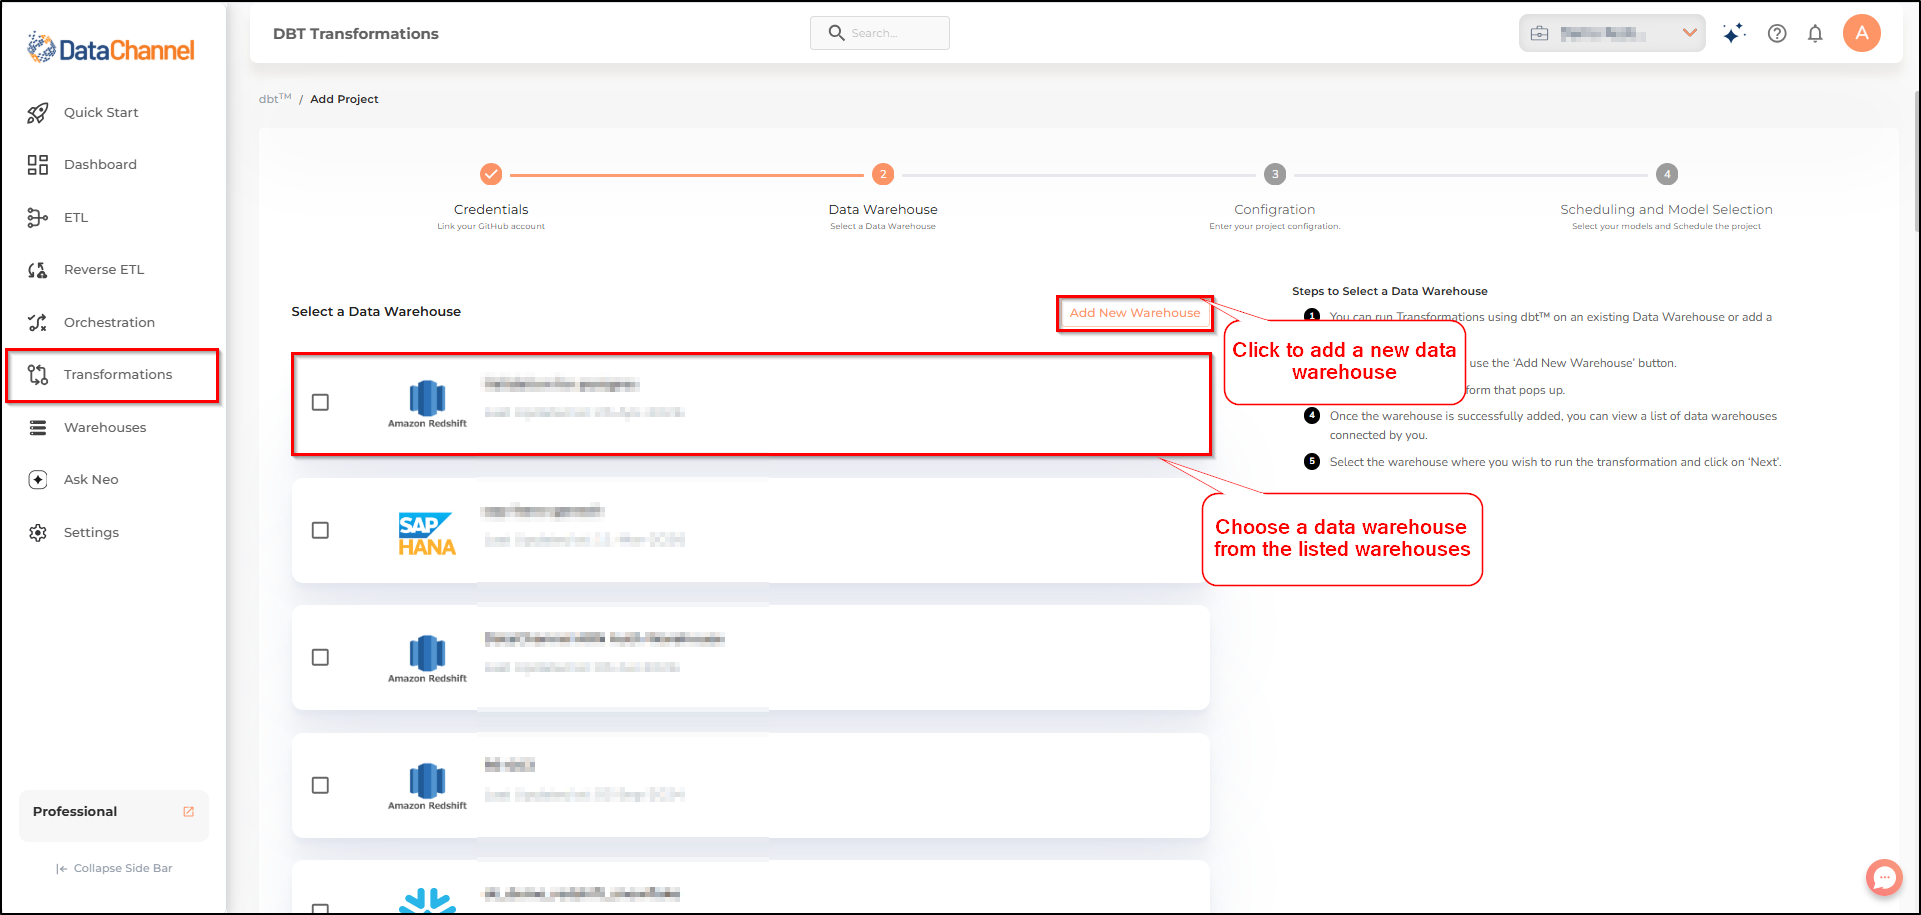
Task: Click the Dashboard grid icon
Action: tap(38, 165)
